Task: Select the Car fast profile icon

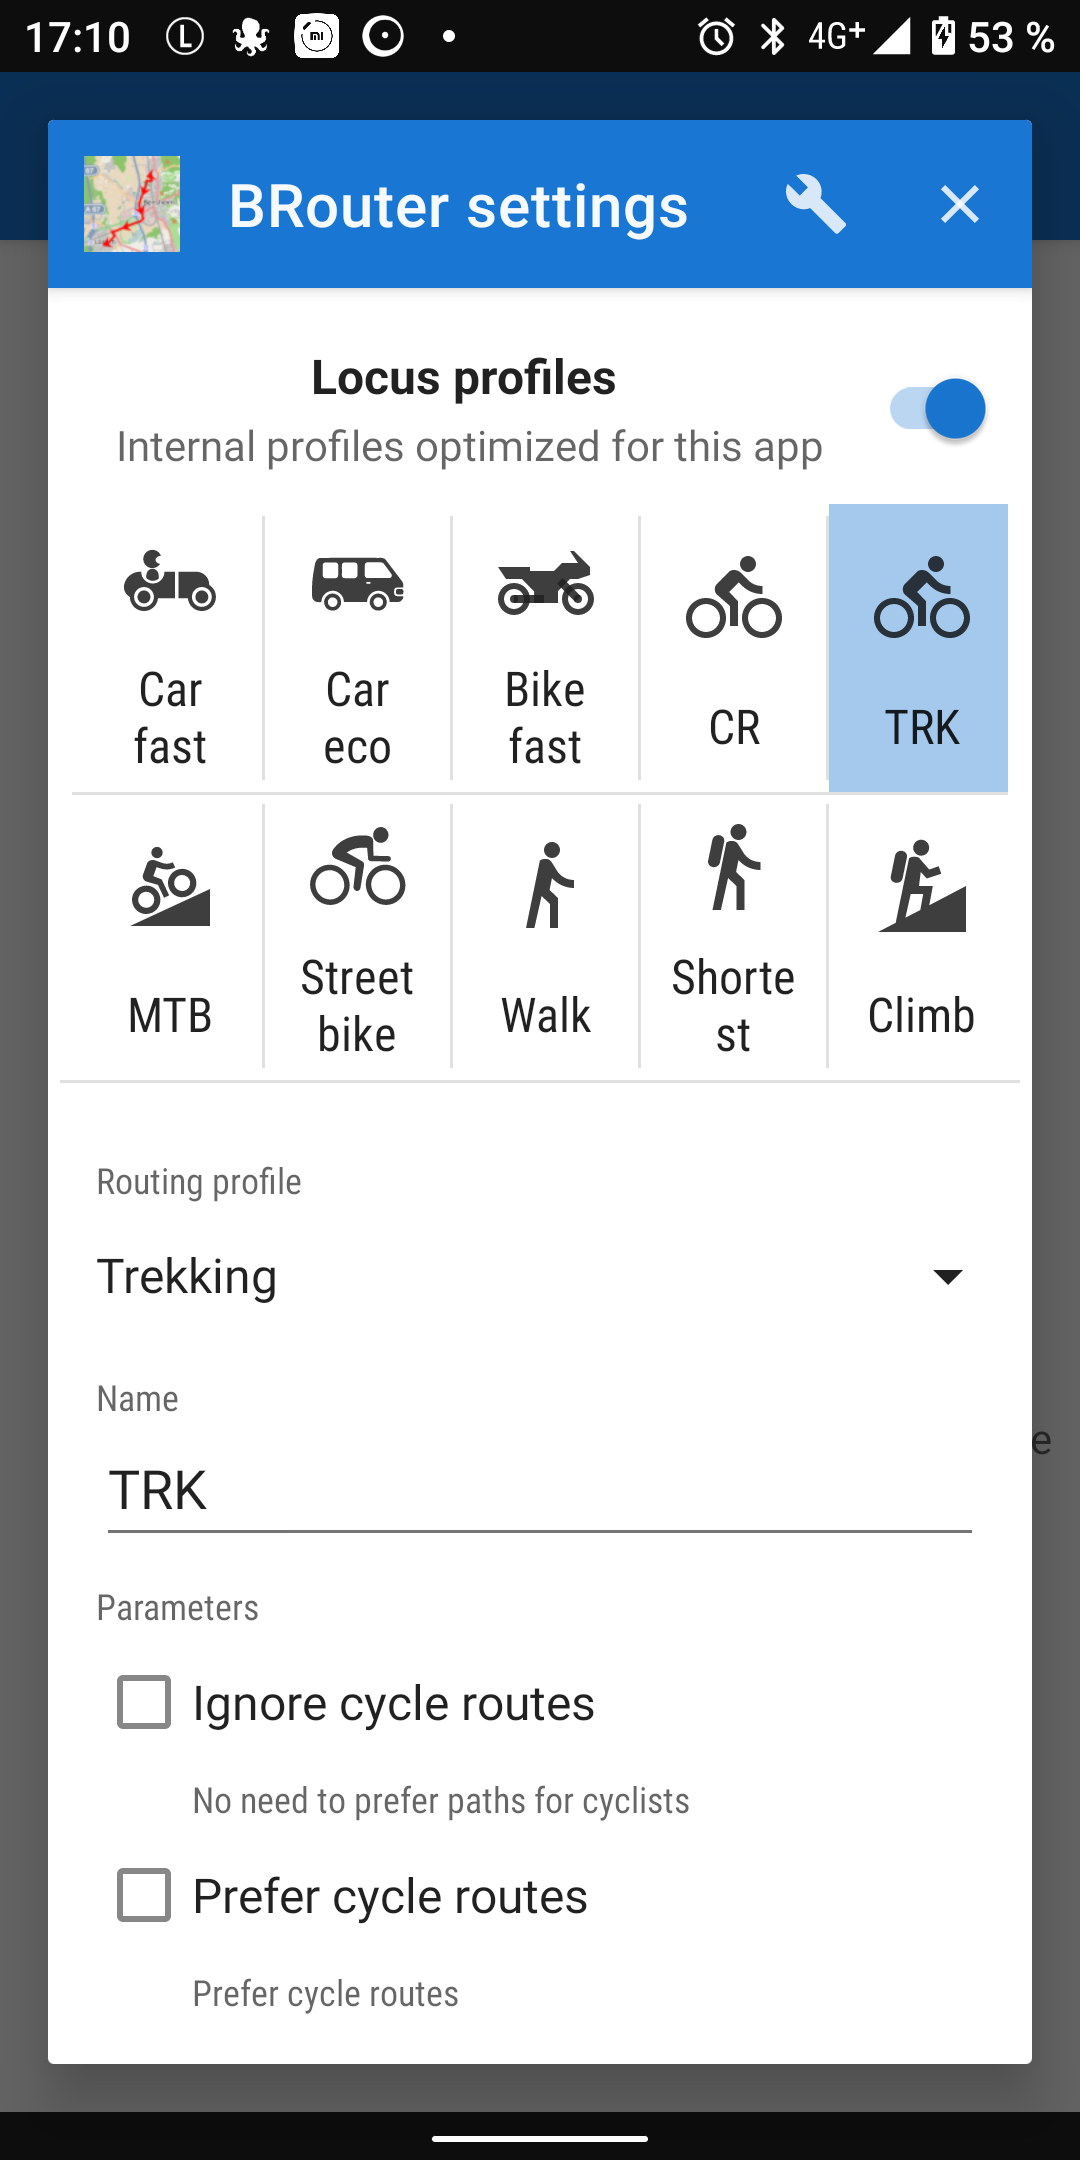Action: pos(169,581)
